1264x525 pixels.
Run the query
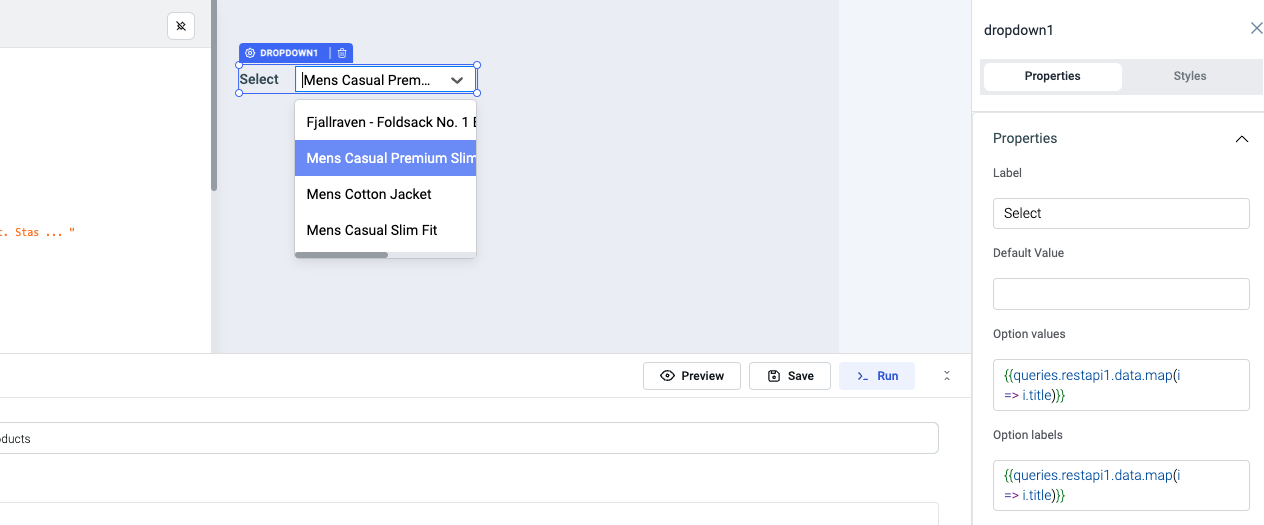coord(876,376)
